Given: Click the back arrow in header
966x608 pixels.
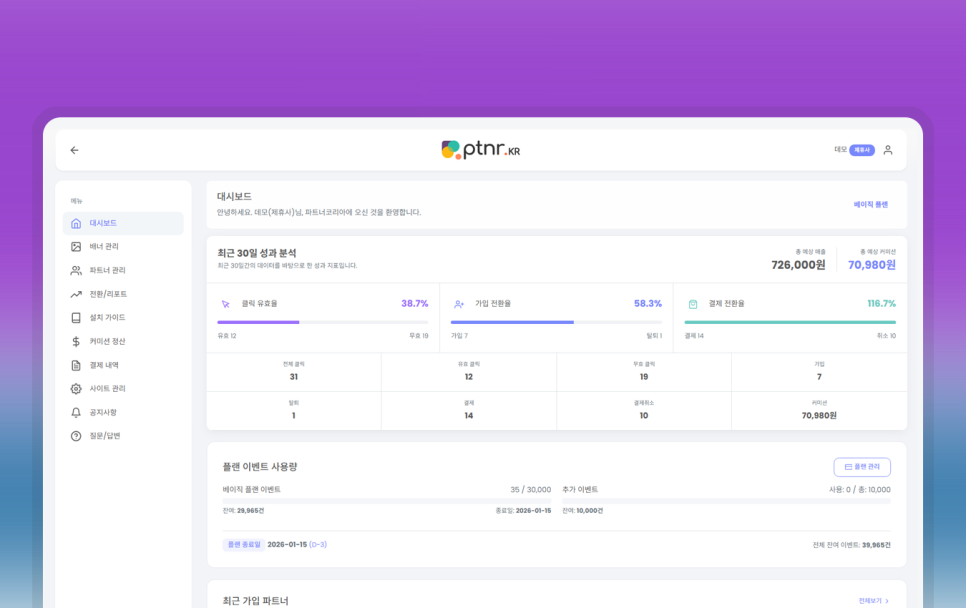Looking at the screenshot, I should click(75, 150).
